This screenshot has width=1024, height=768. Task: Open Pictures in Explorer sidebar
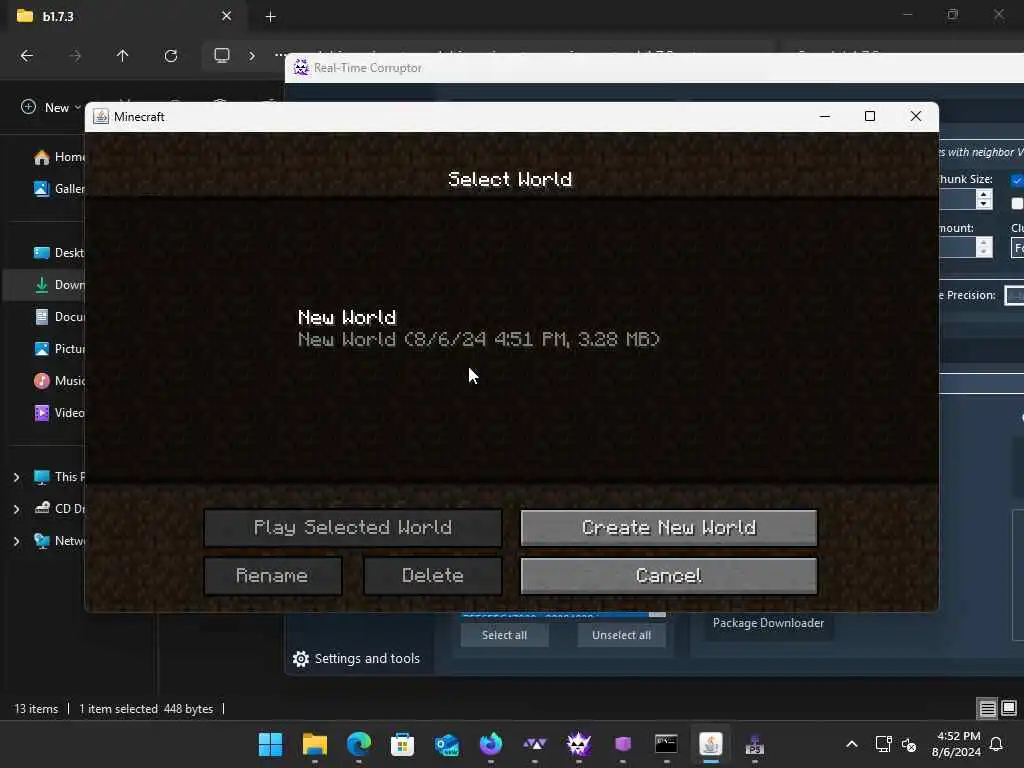pos(59,349)
